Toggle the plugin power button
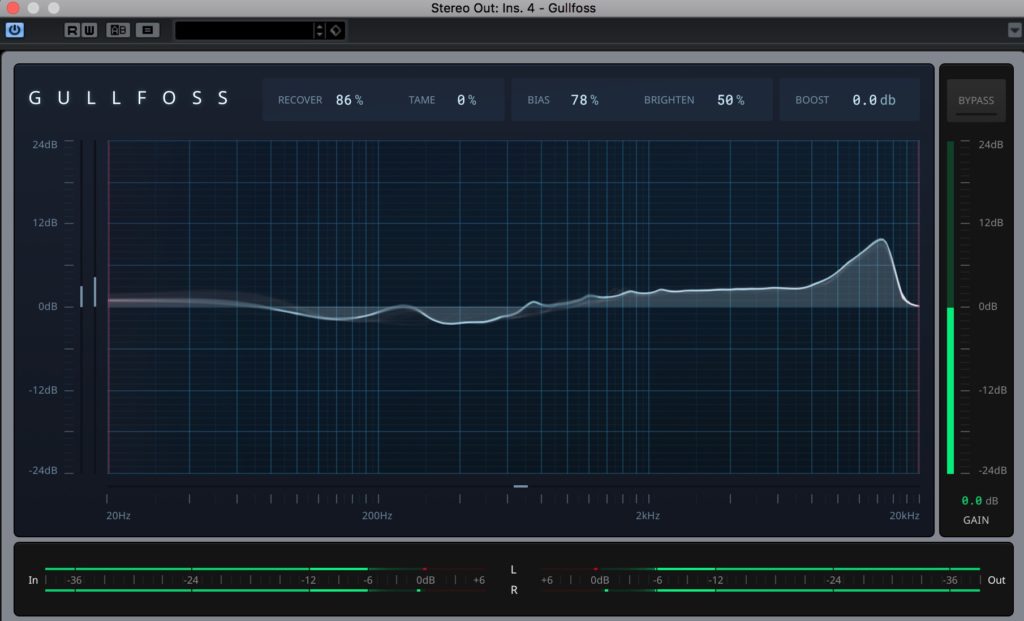The height and width of the screenshot is (621, 1024). coord(14,30)
